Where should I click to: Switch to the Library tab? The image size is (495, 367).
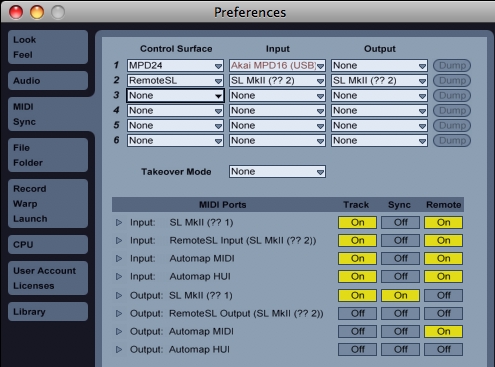(48, 311)
